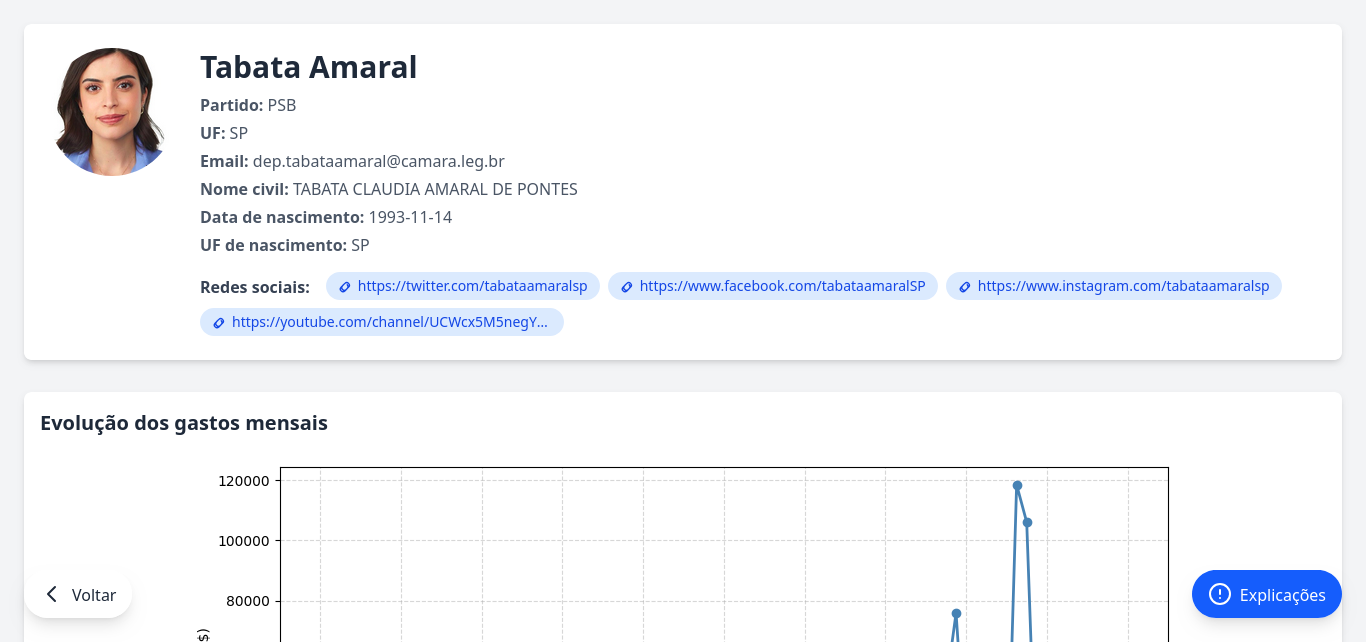This screenshot has height=642, width=1366.
Task: Select the highest data point near 120000
Action: (x=1017, y=486)
